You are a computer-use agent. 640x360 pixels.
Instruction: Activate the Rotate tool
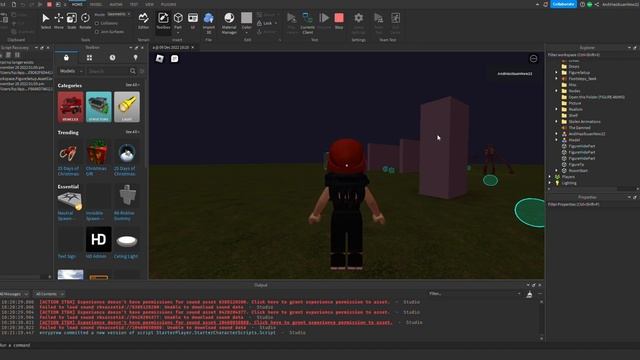tap(85, 21)
